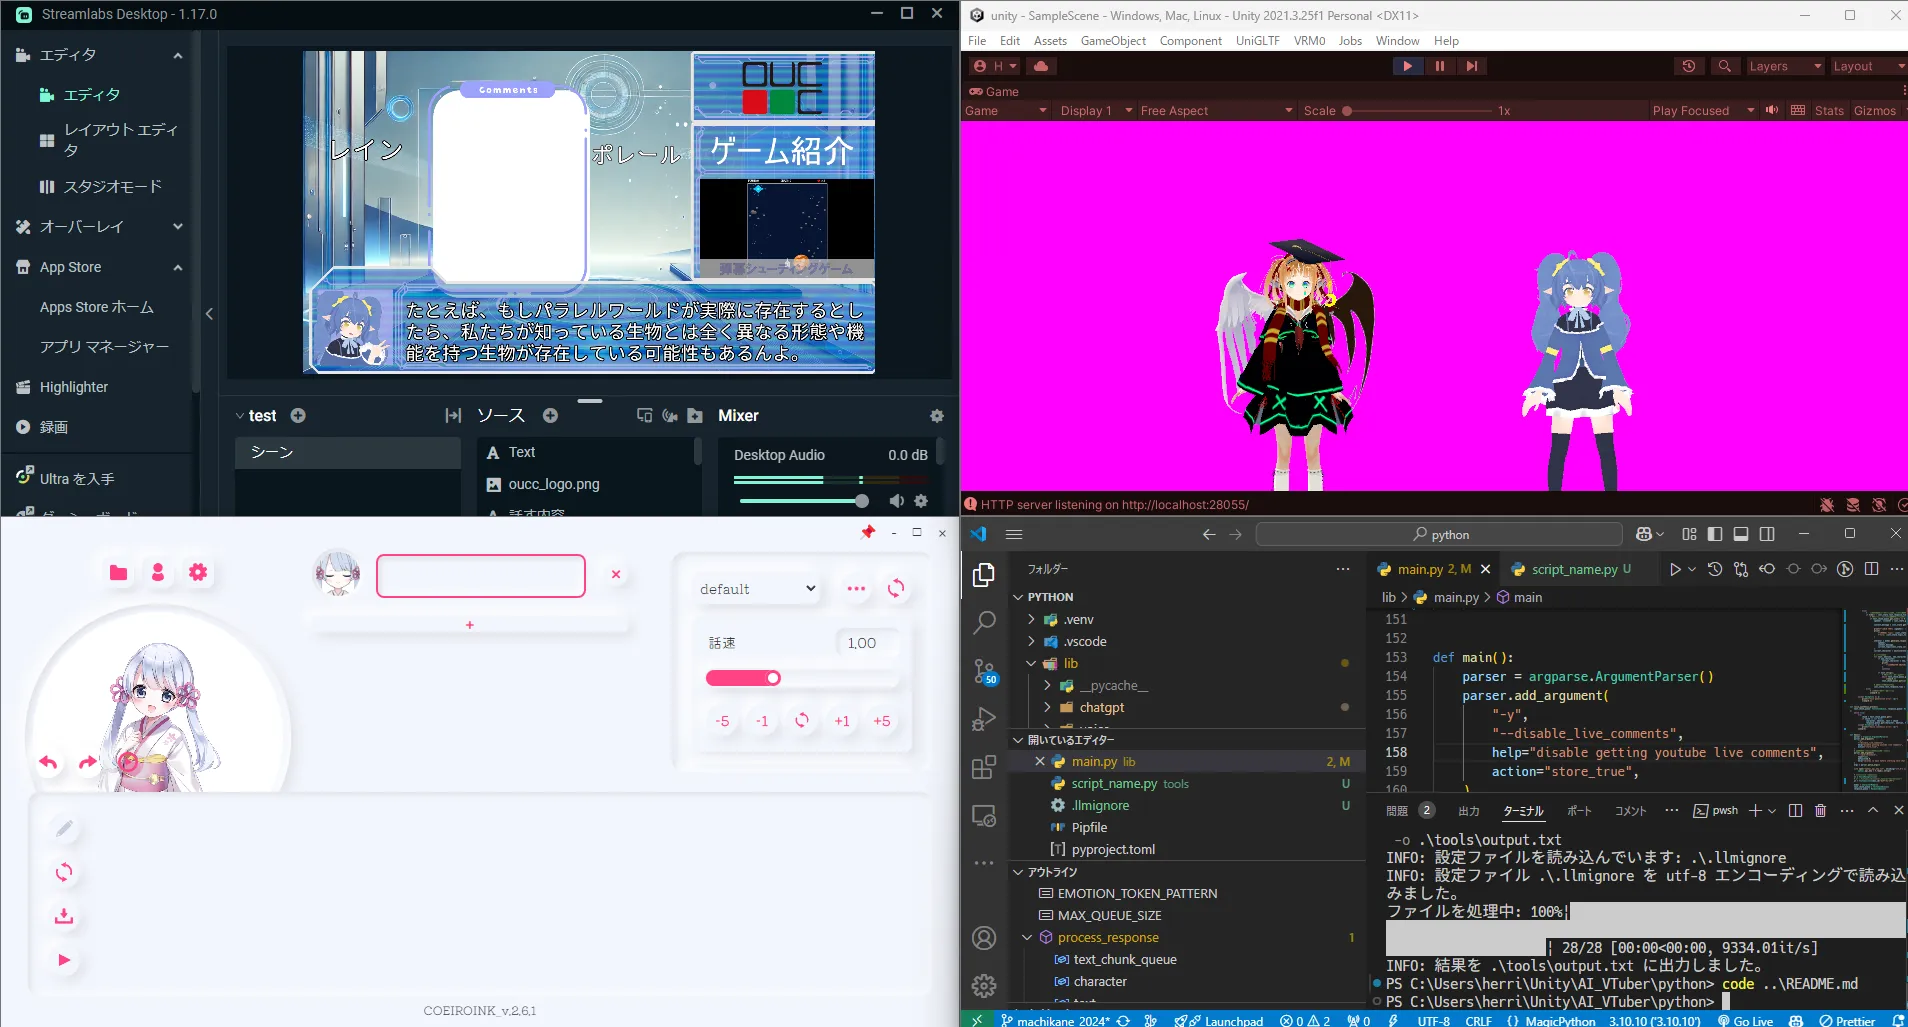Screen dimensions: 1908x1027
Task: Open VS Code Explorer activity icon
Action: (x=984, y=574)
